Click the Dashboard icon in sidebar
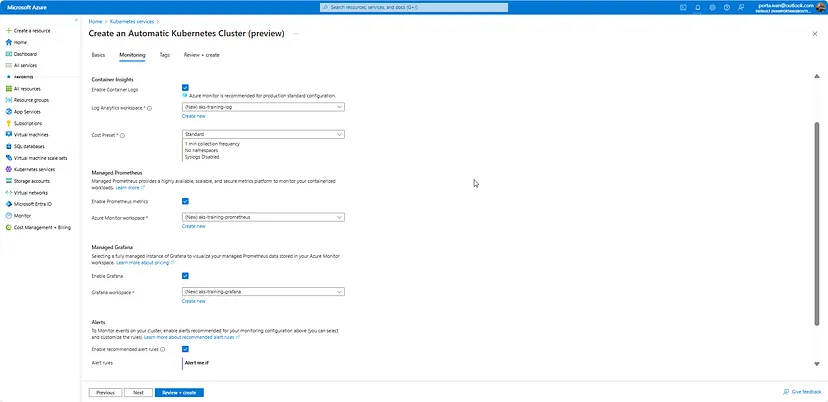The image size is (828, 402). 8,54
